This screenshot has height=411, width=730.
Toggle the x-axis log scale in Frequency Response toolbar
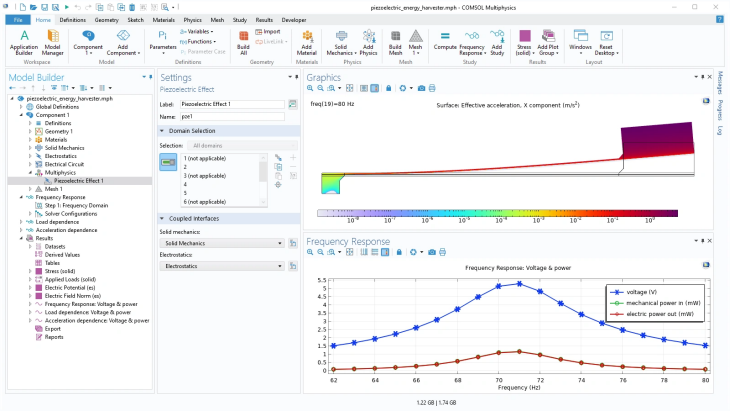click(x=364, y=252)
